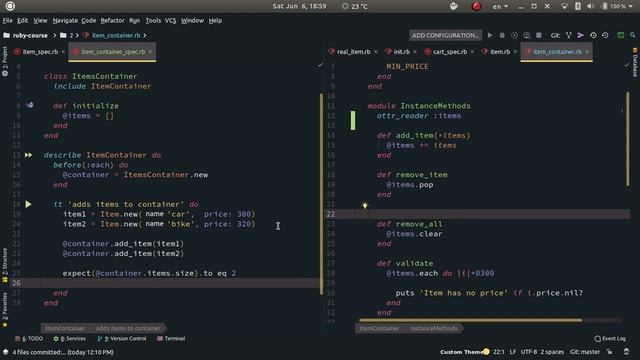Close the item_container_spec.rb tab
This screenshot has width=640, height=360.
[x=150, y=52]
